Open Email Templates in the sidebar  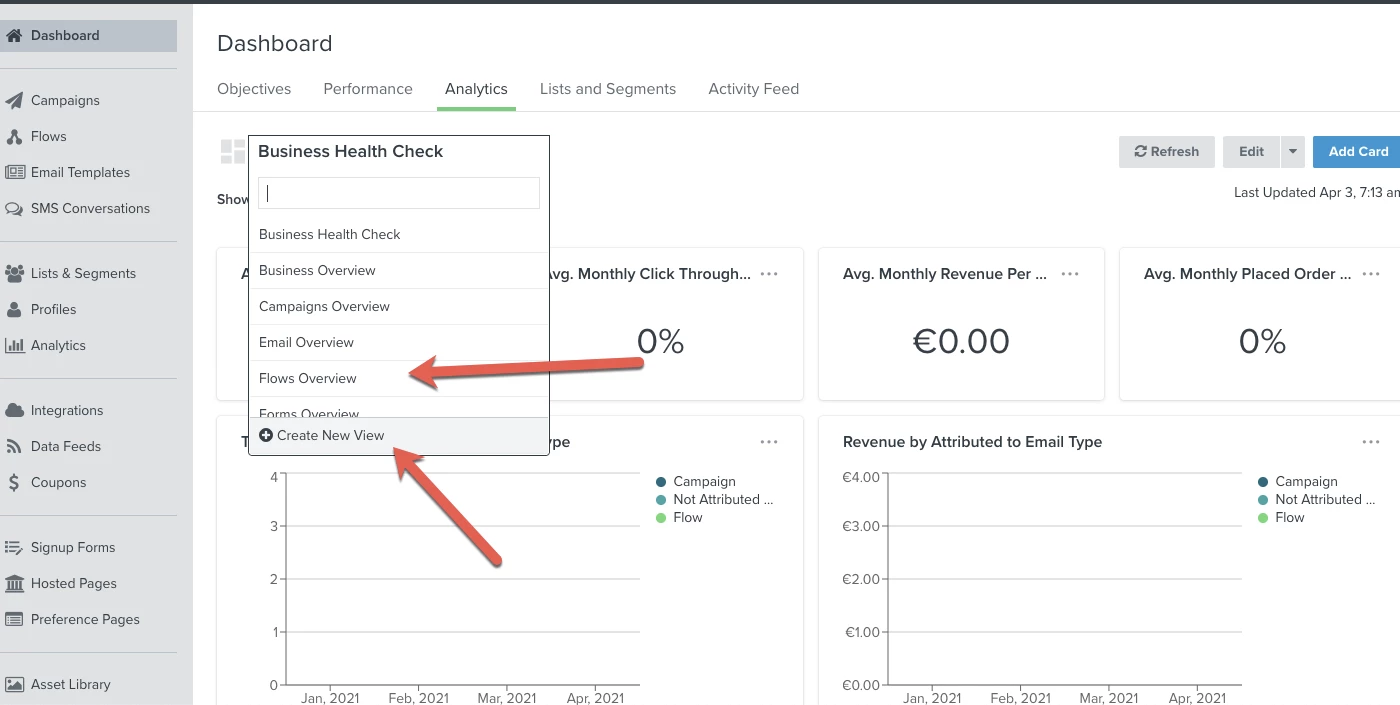tap(80, 172)
